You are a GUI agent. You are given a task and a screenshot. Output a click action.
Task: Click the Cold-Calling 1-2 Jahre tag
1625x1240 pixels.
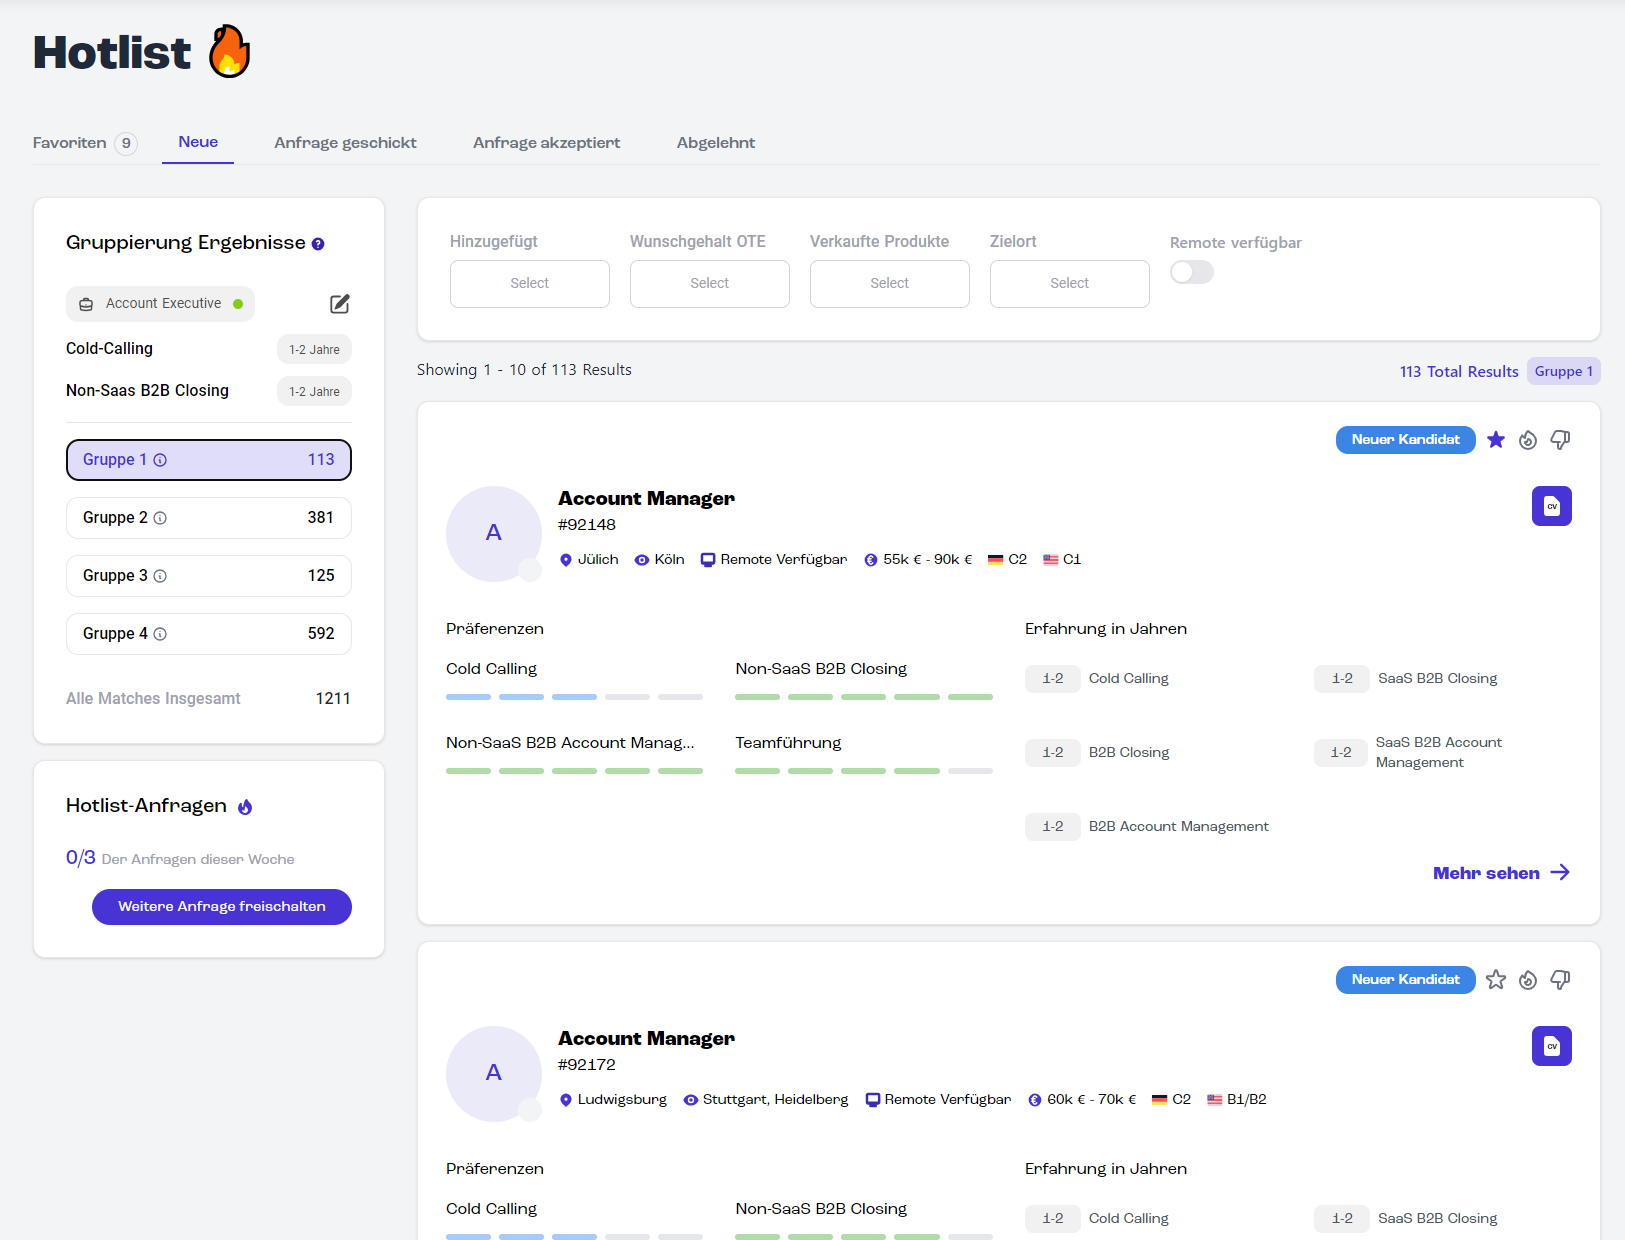click(314, 350)
